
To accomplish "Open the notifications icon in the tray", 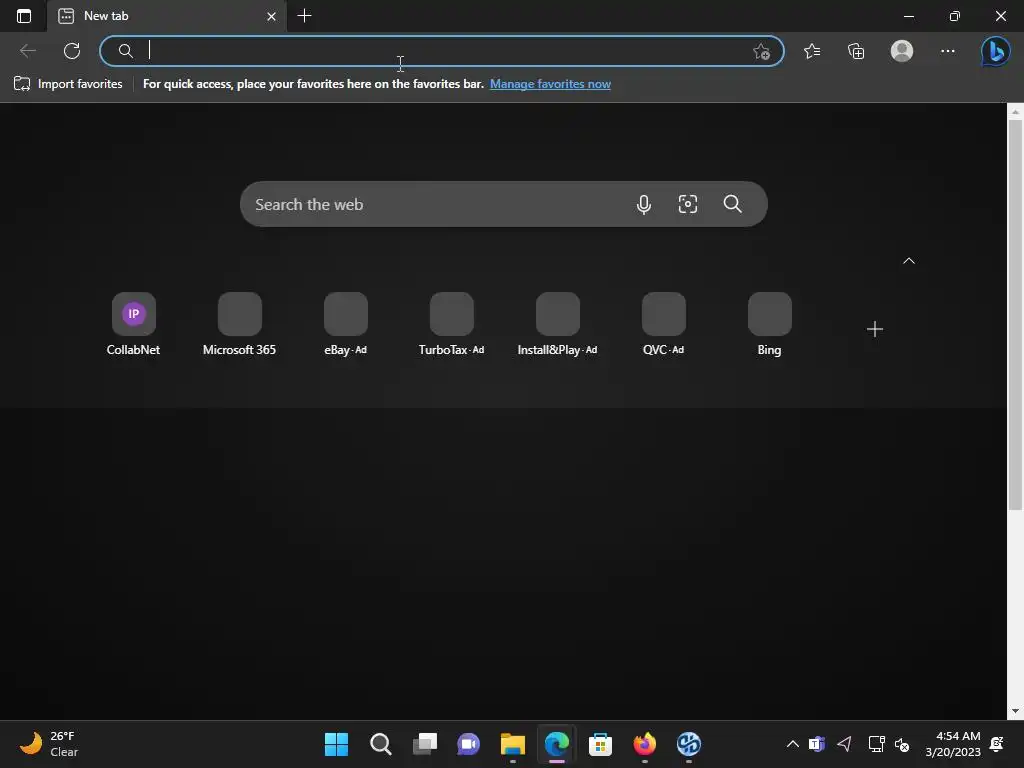I will point(997,744).
